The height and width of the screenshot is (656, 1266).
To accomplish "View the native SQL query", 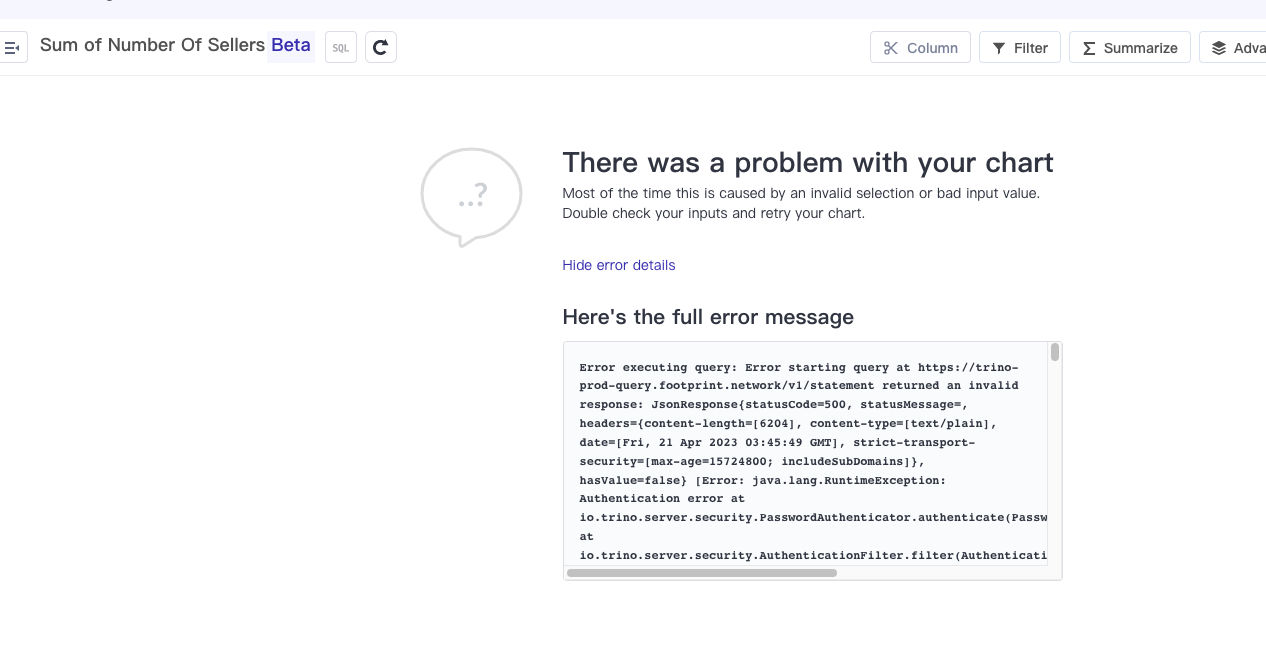I will click(x=340, y=47).
